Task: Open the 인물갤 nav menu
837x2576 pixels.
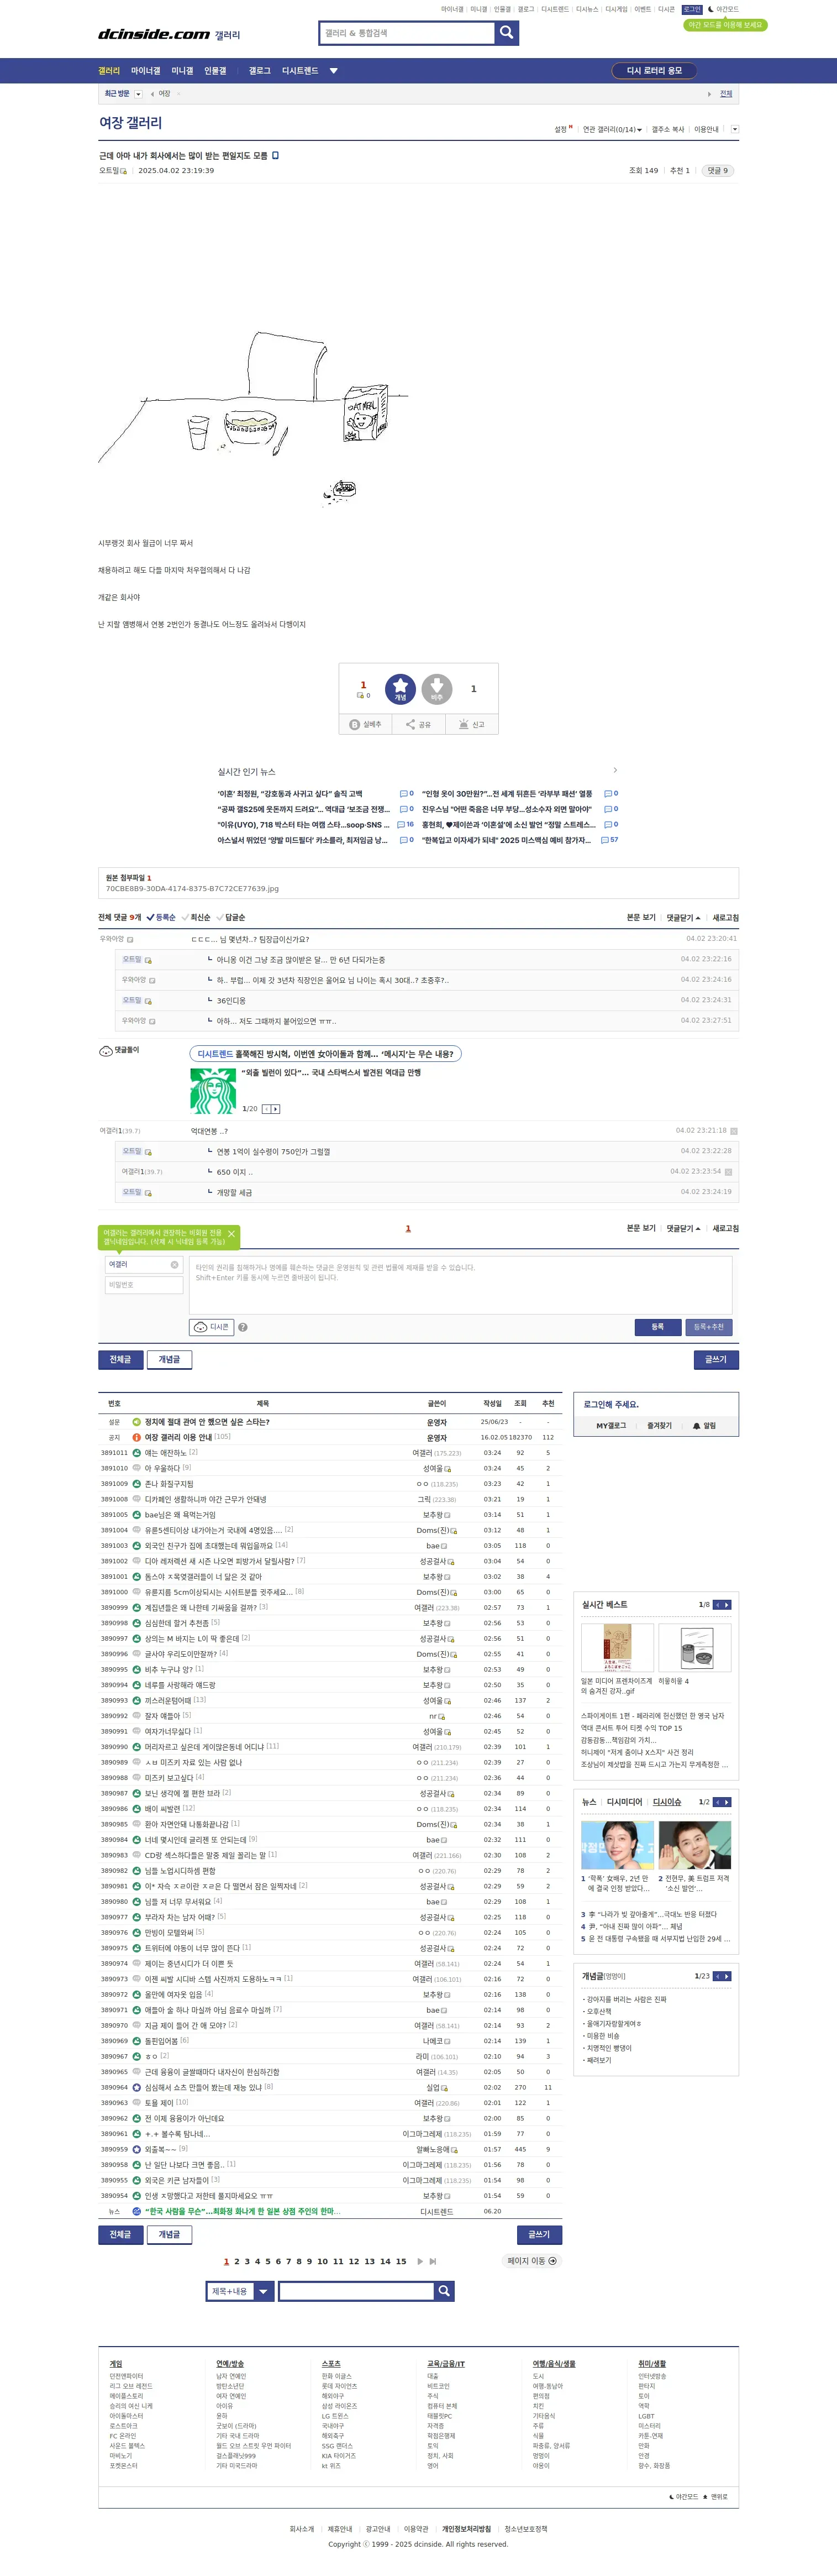Action: coord(216,71)
